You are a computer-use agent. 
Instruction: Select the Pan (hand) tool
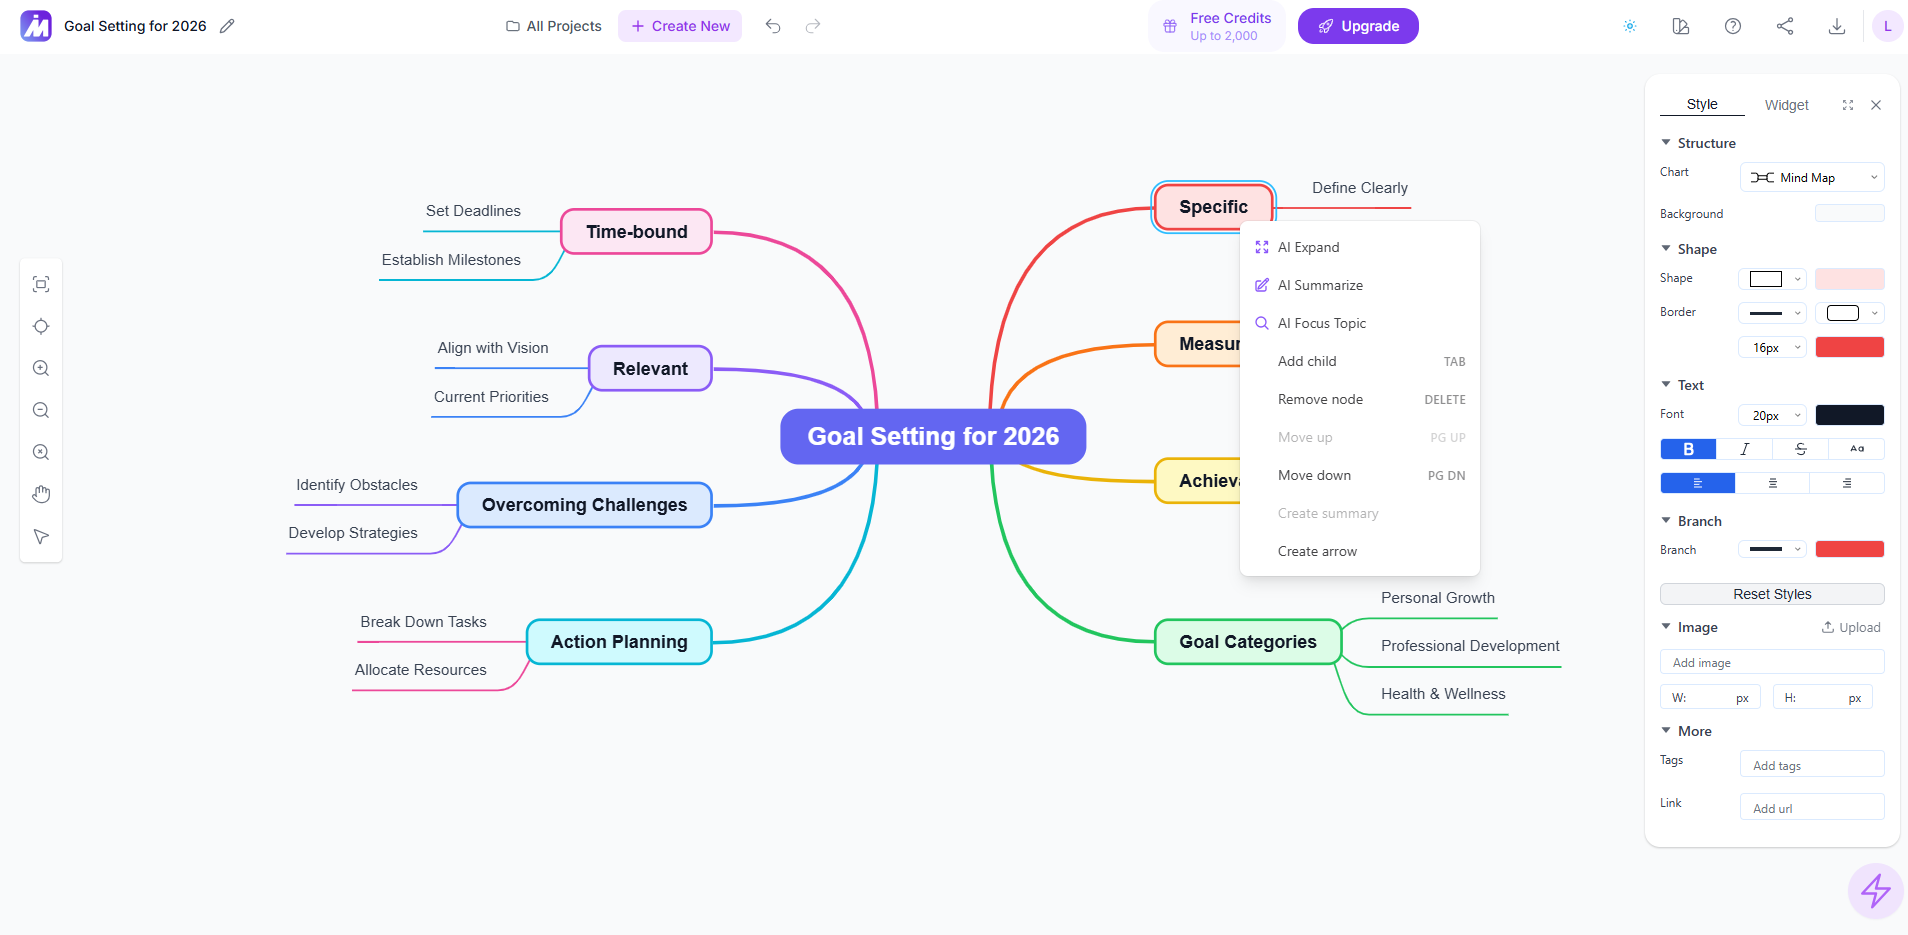click(41, 493)
